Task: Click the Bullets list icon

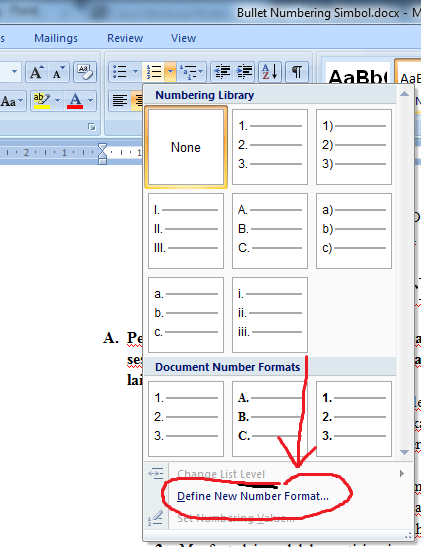Action: pyautogui.click(x=120, y=72)
